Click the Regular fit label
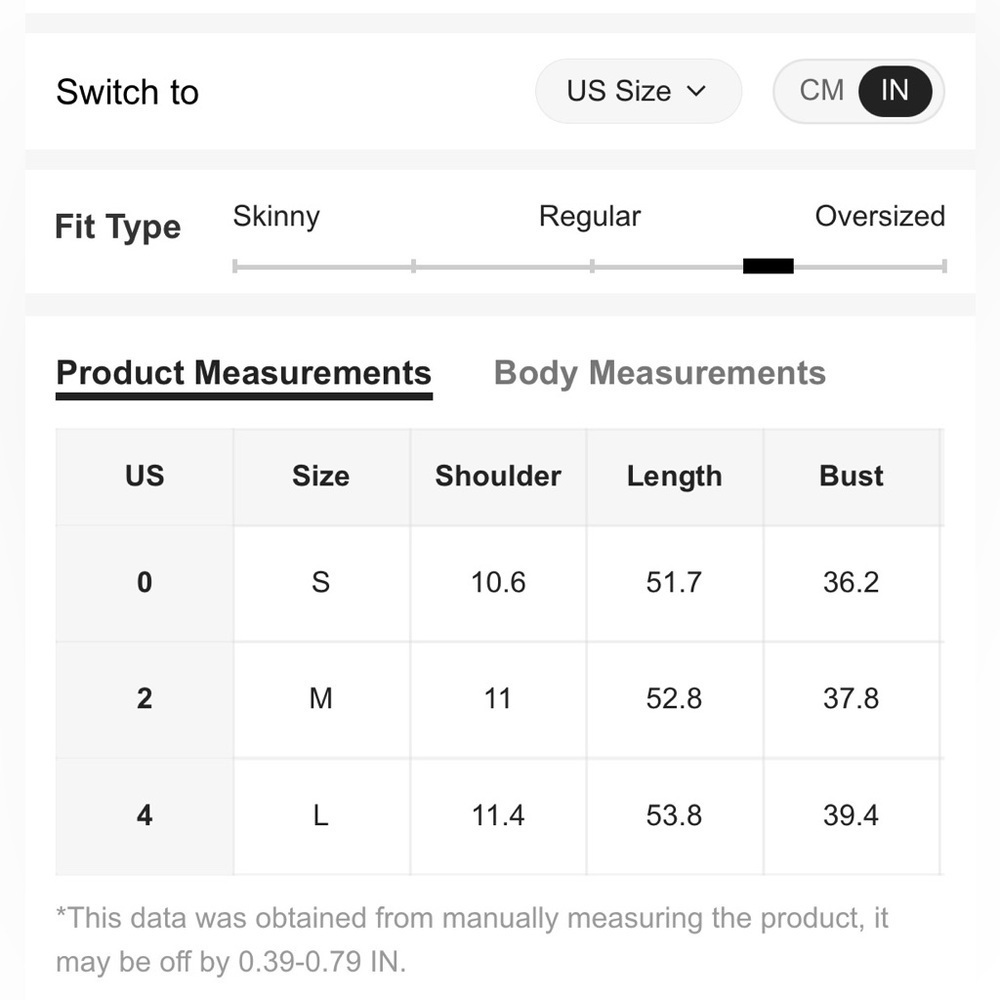This screenshot has height=1000, width=1000. [x=589, y=216]
